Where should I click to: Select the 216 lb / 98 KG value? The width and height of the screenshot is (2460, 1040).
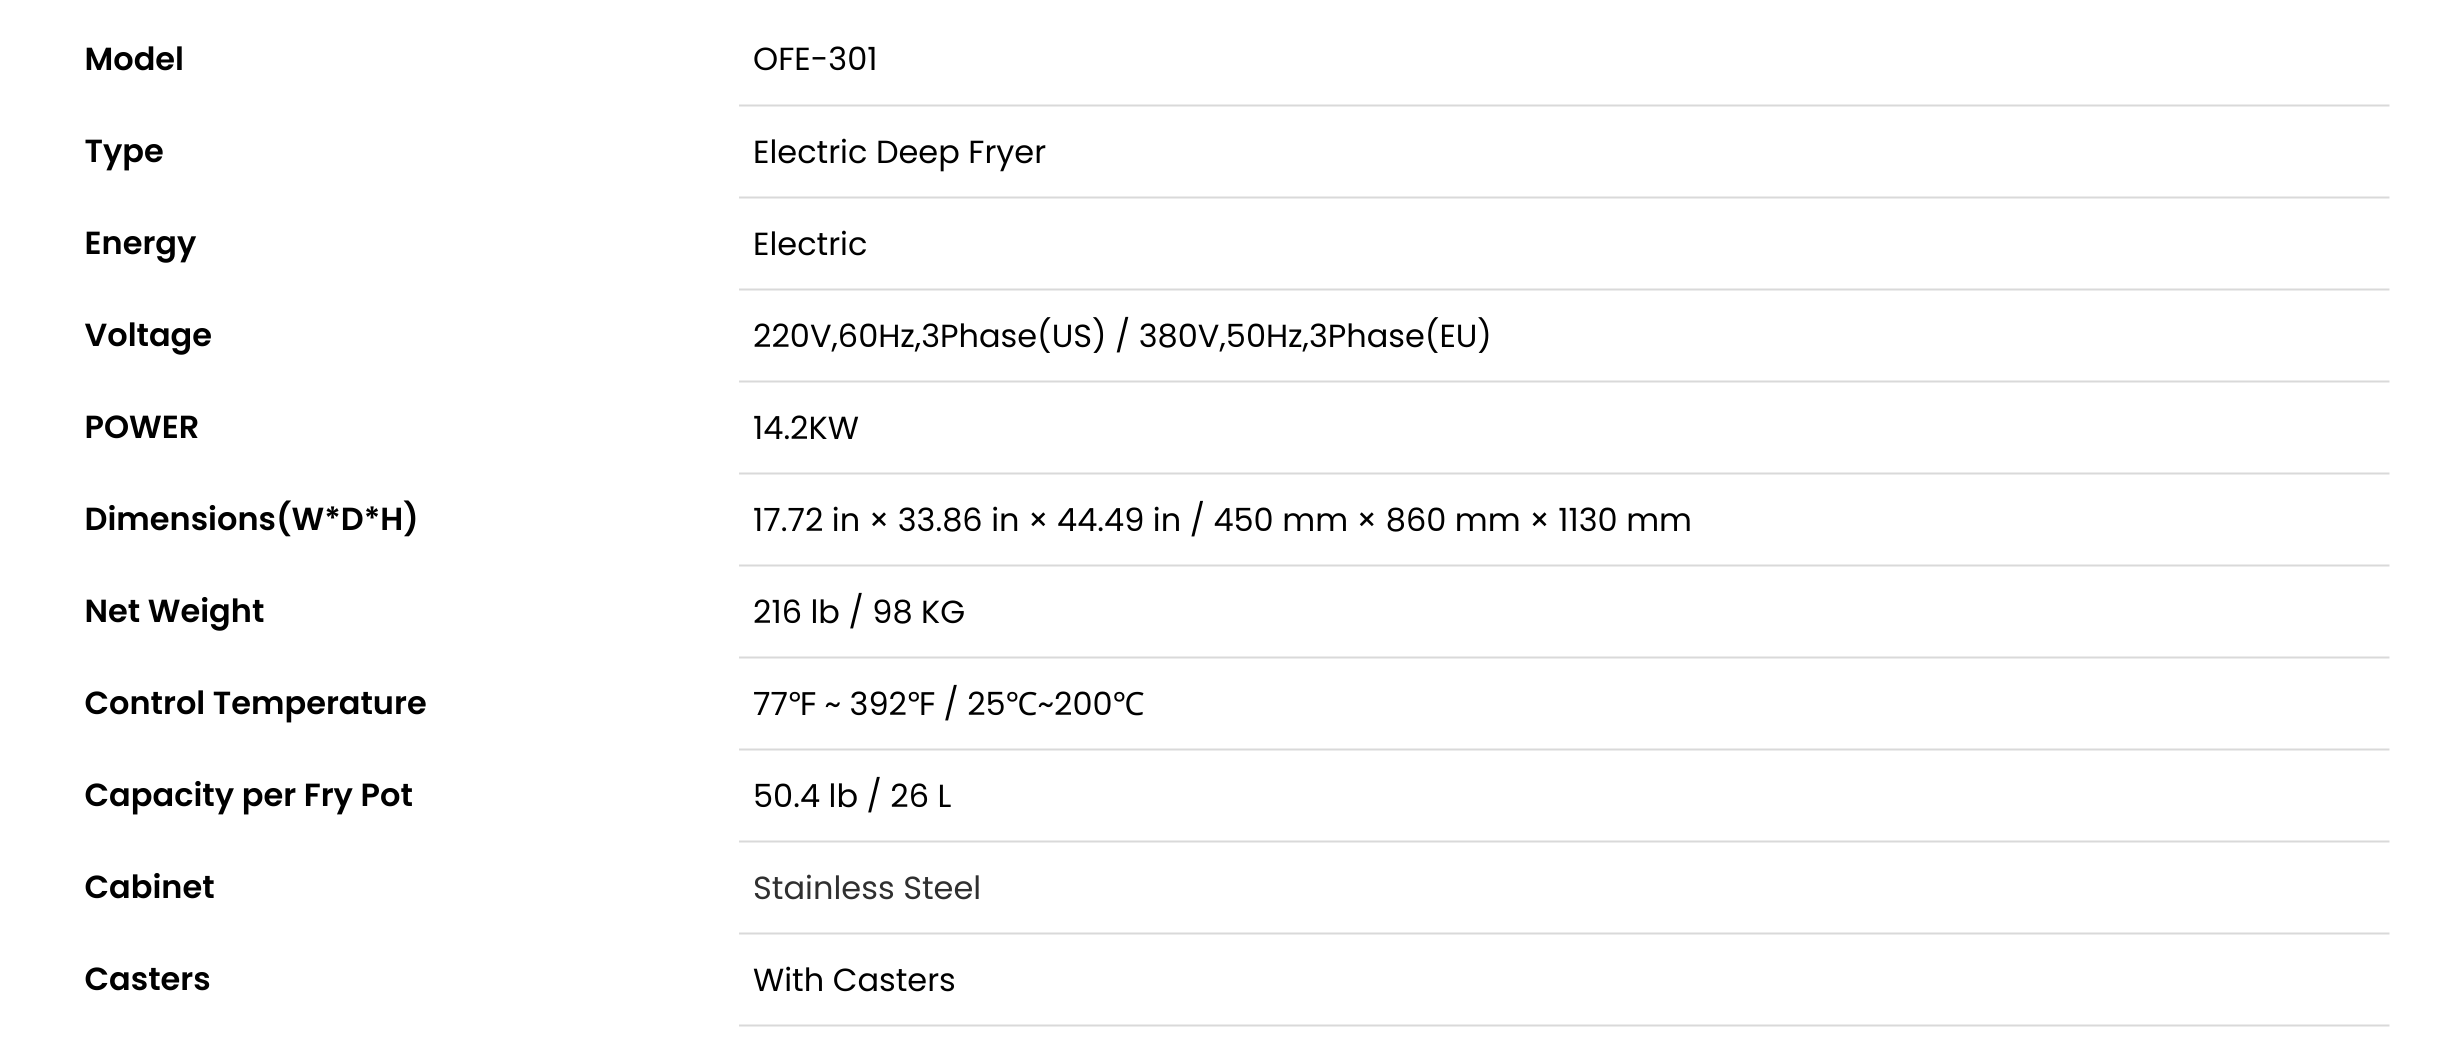[x=859, y=612]
